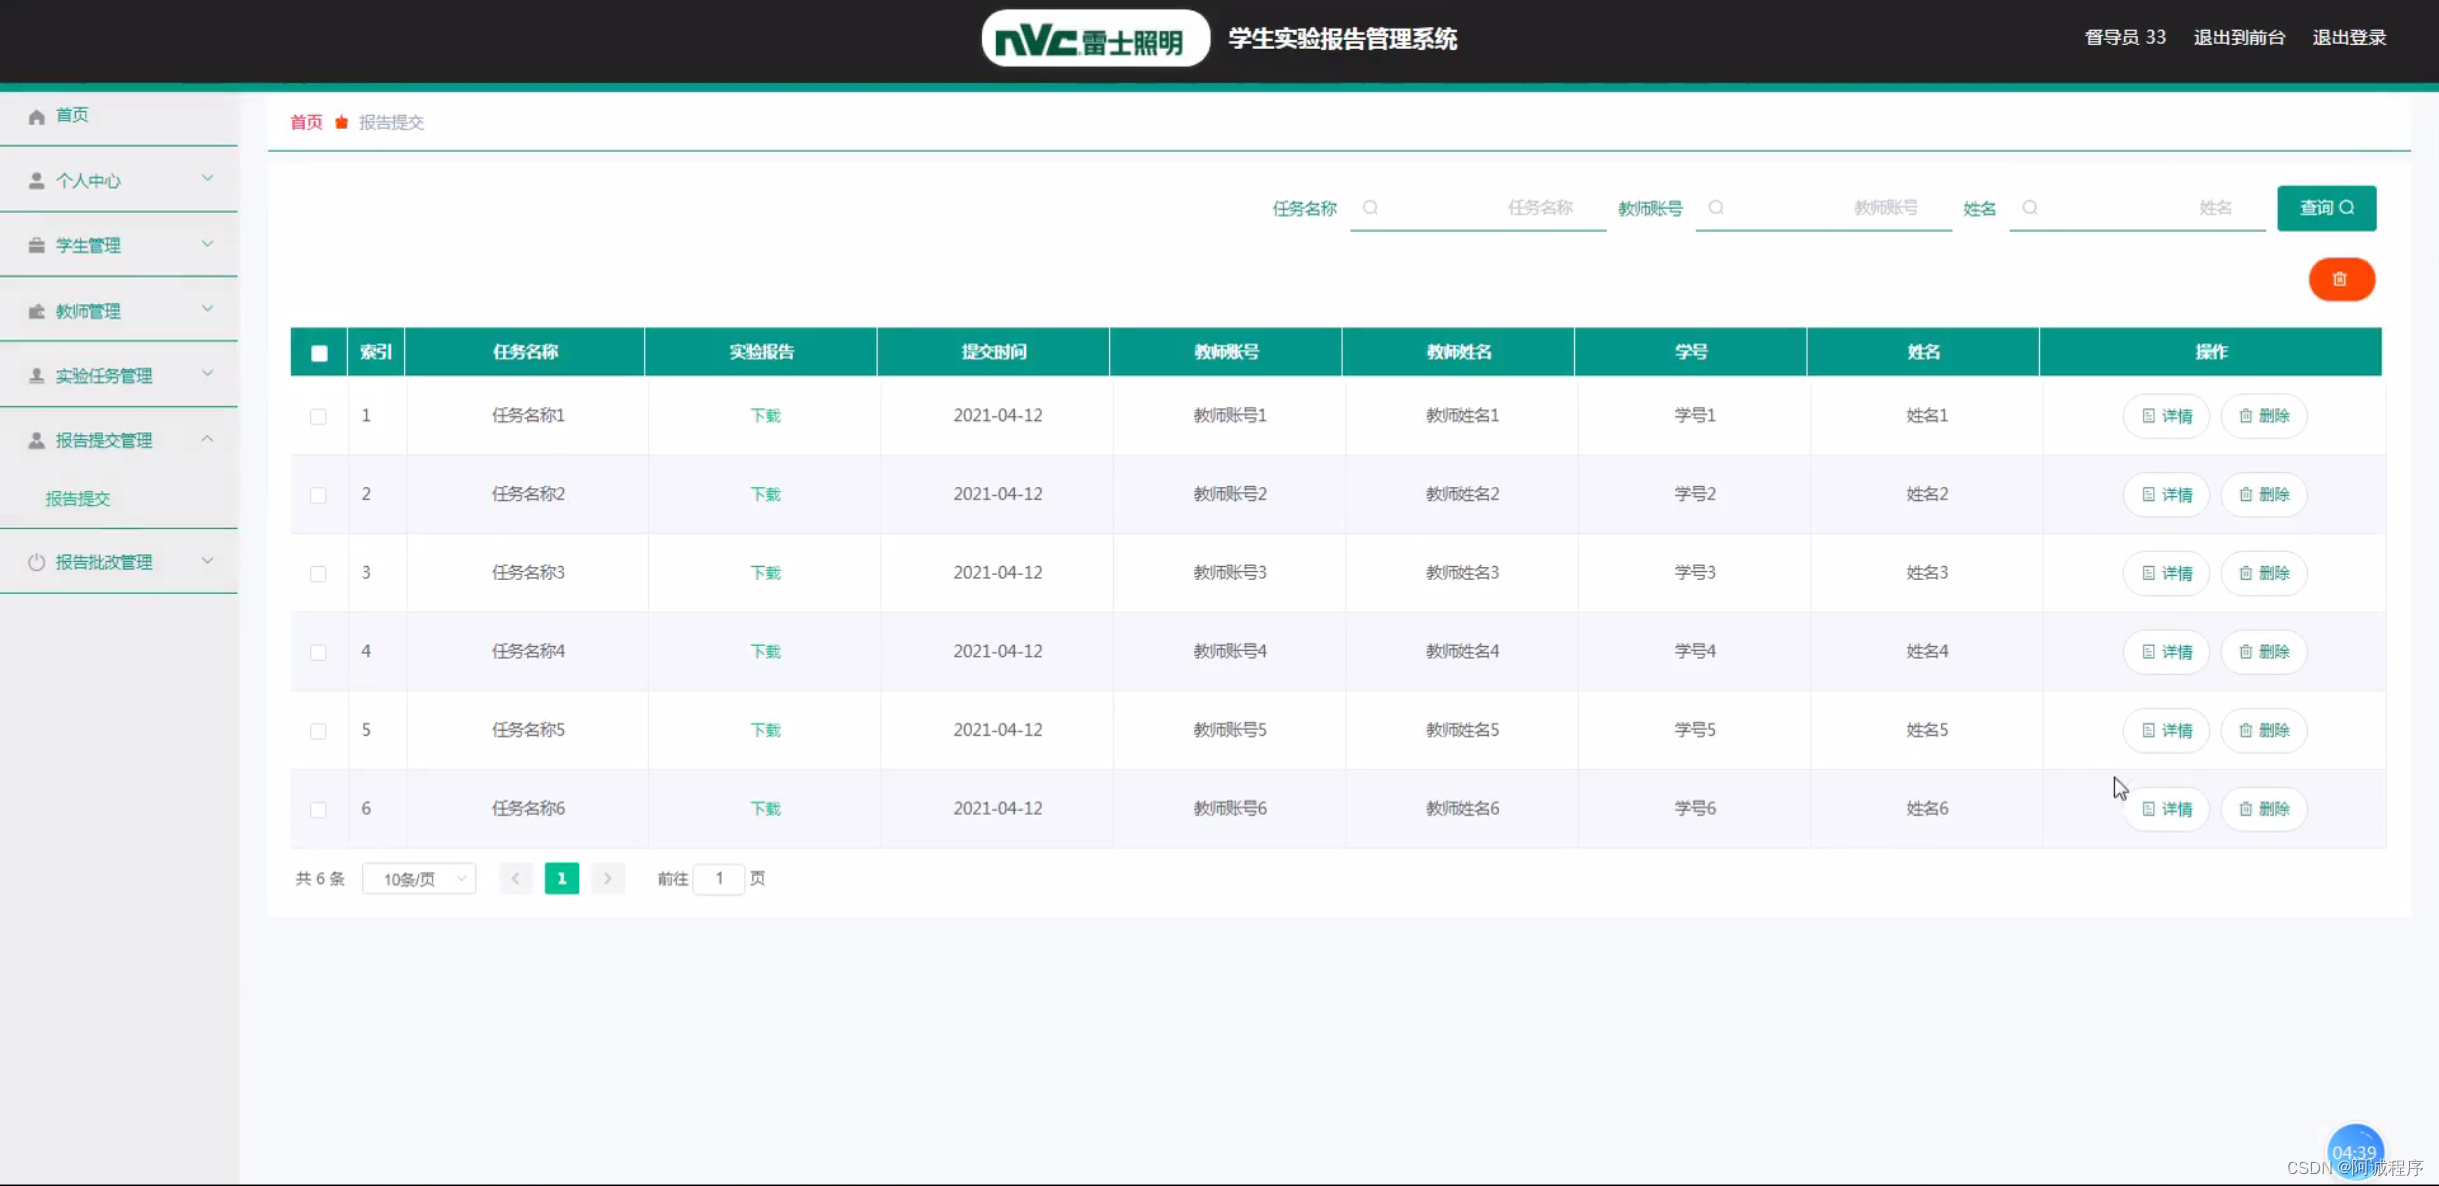
Task: Click the 详情 button for row 2
Action: [2166, 495]
